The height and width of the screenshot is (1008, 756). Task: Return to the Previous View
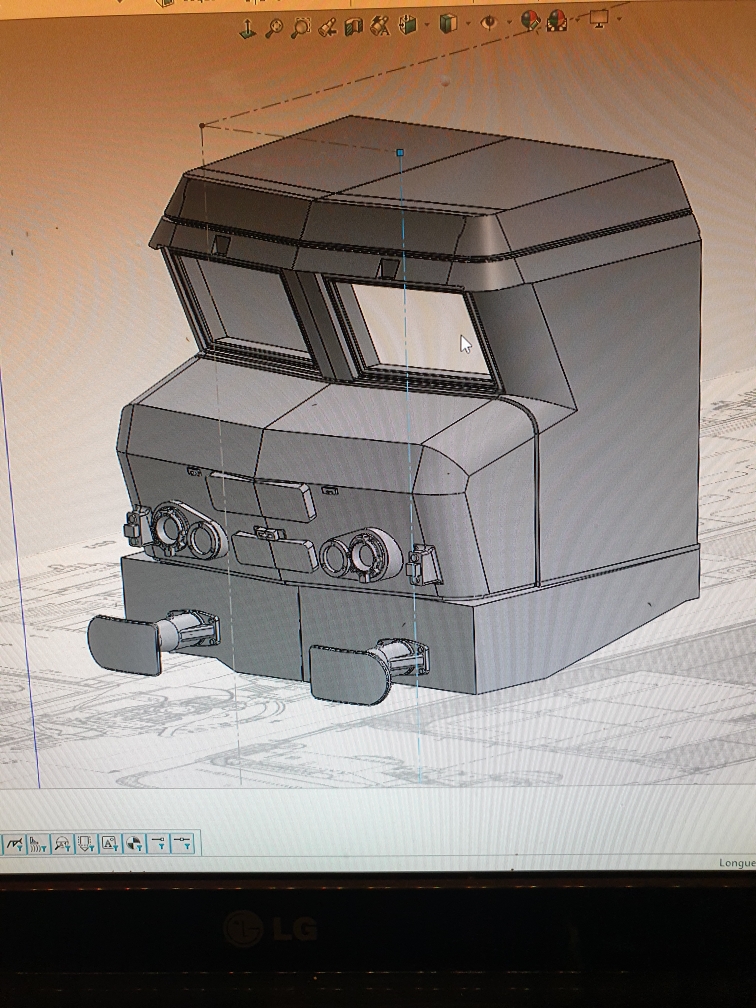(x=328, y=27)
